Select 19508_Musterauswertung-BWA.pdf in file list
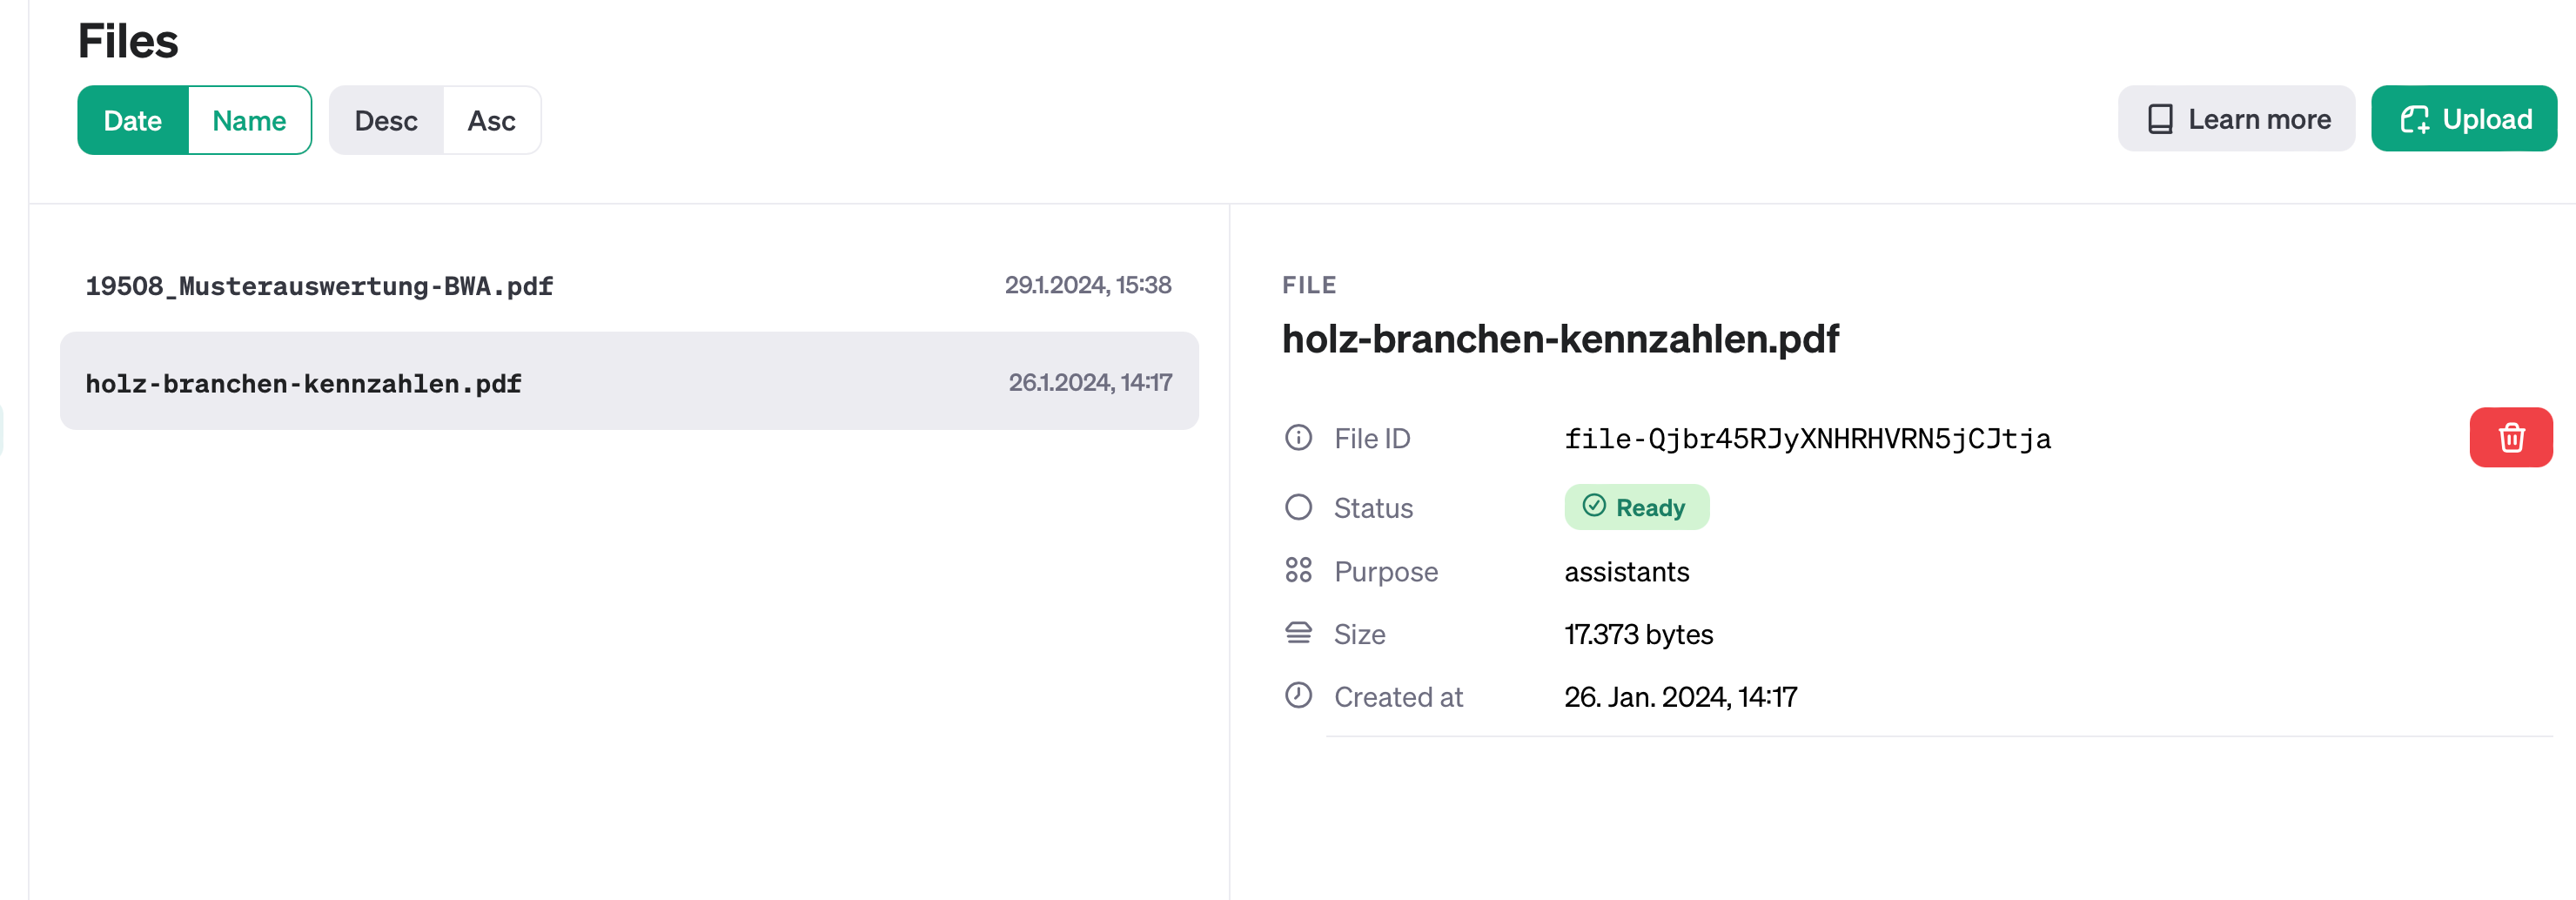Viewport: 2576px width, 900px height. point(319,286)
